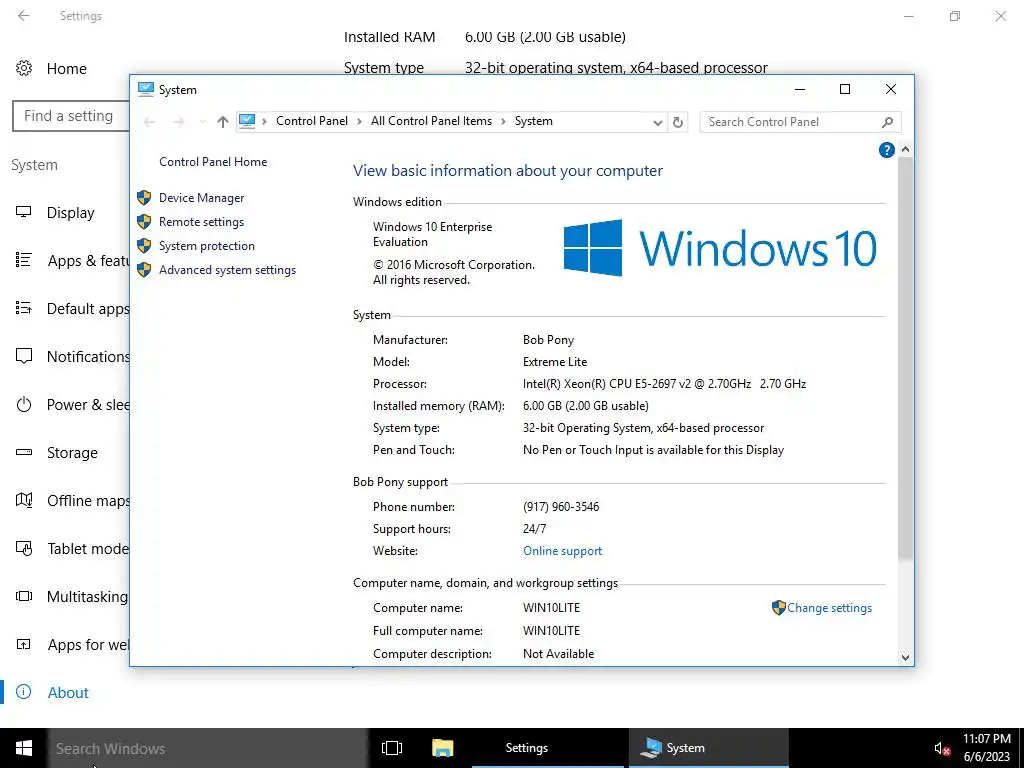Open Advanced system settings
The width and height of the screenshot is (1024, 768).
pyautogui.click(x=227, y=270)
